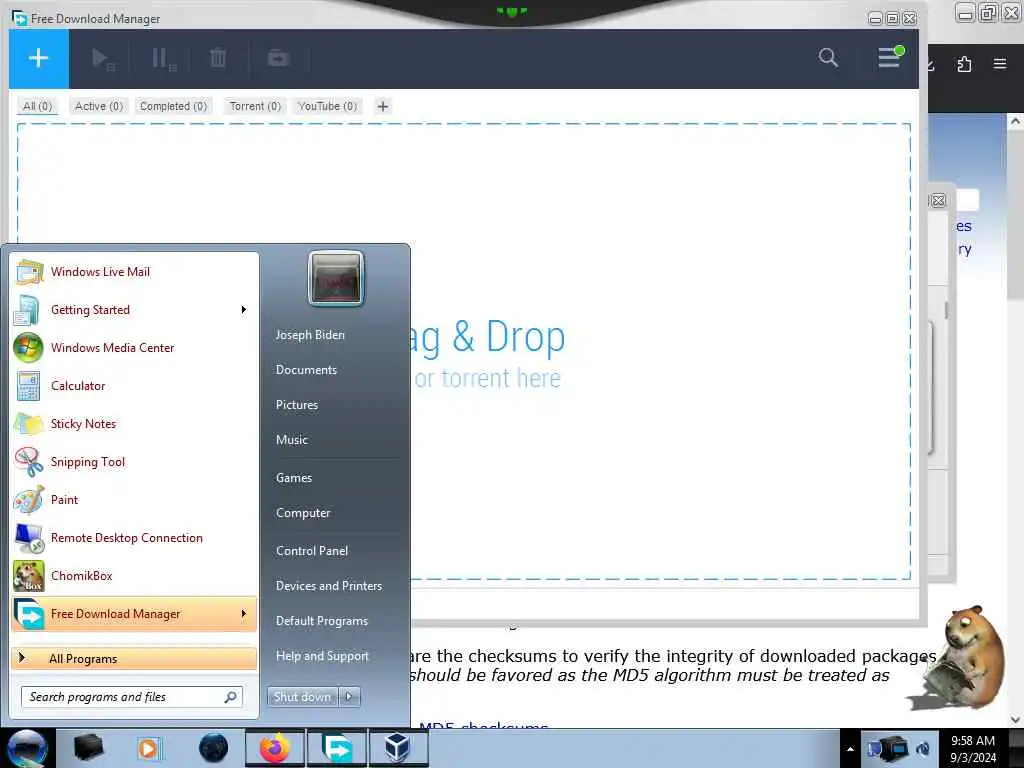
Task: Click the search magnifier in Start menu
Action: (230, 697)
